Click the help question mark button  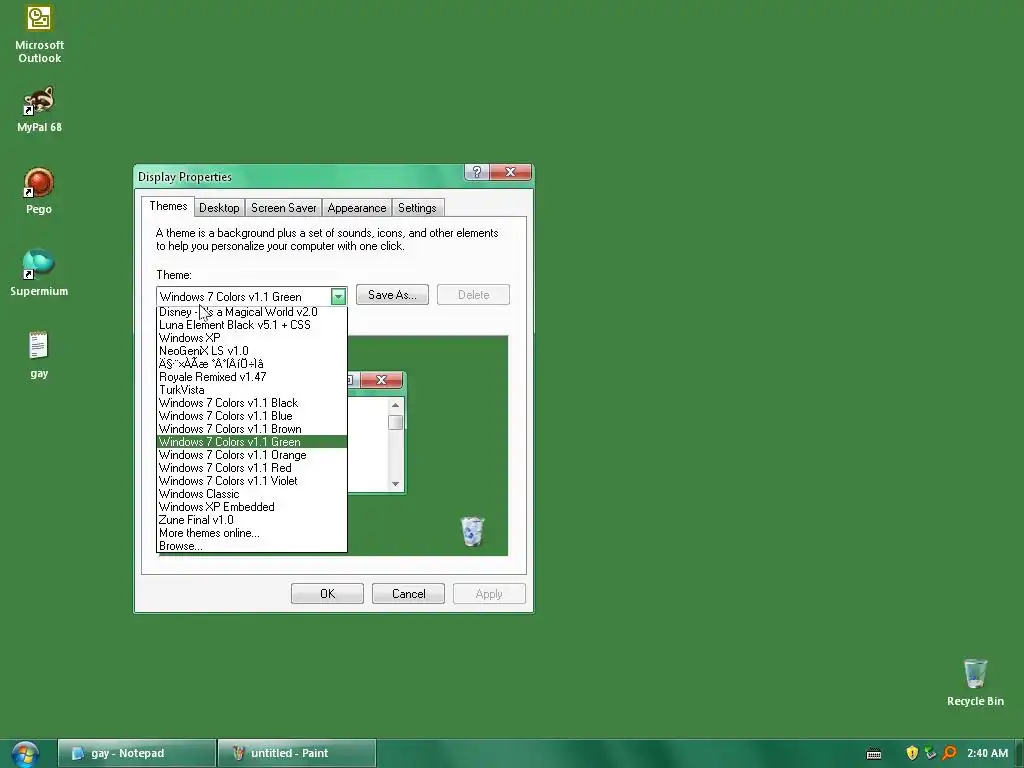point(477,172)
